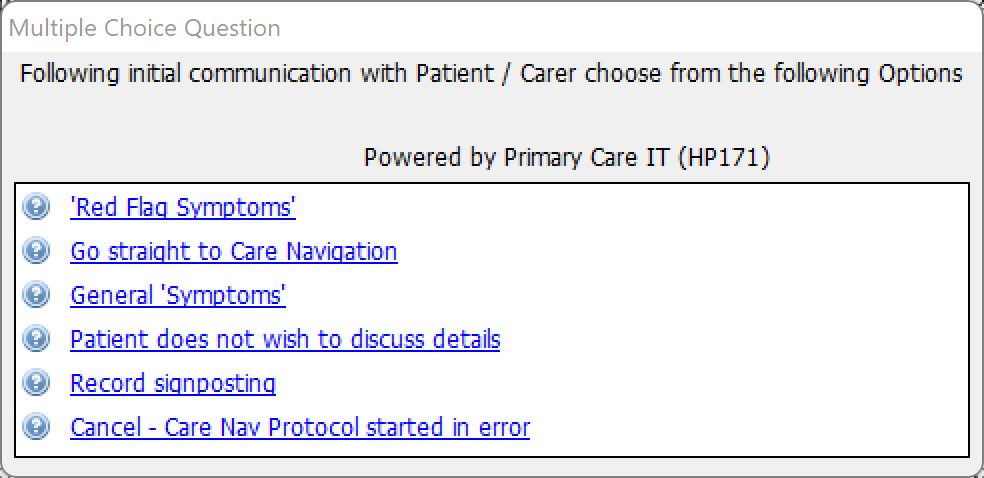Click the icon beside Patient does not wish to discuss
984x478 pixels.
(x=36, y=338)
